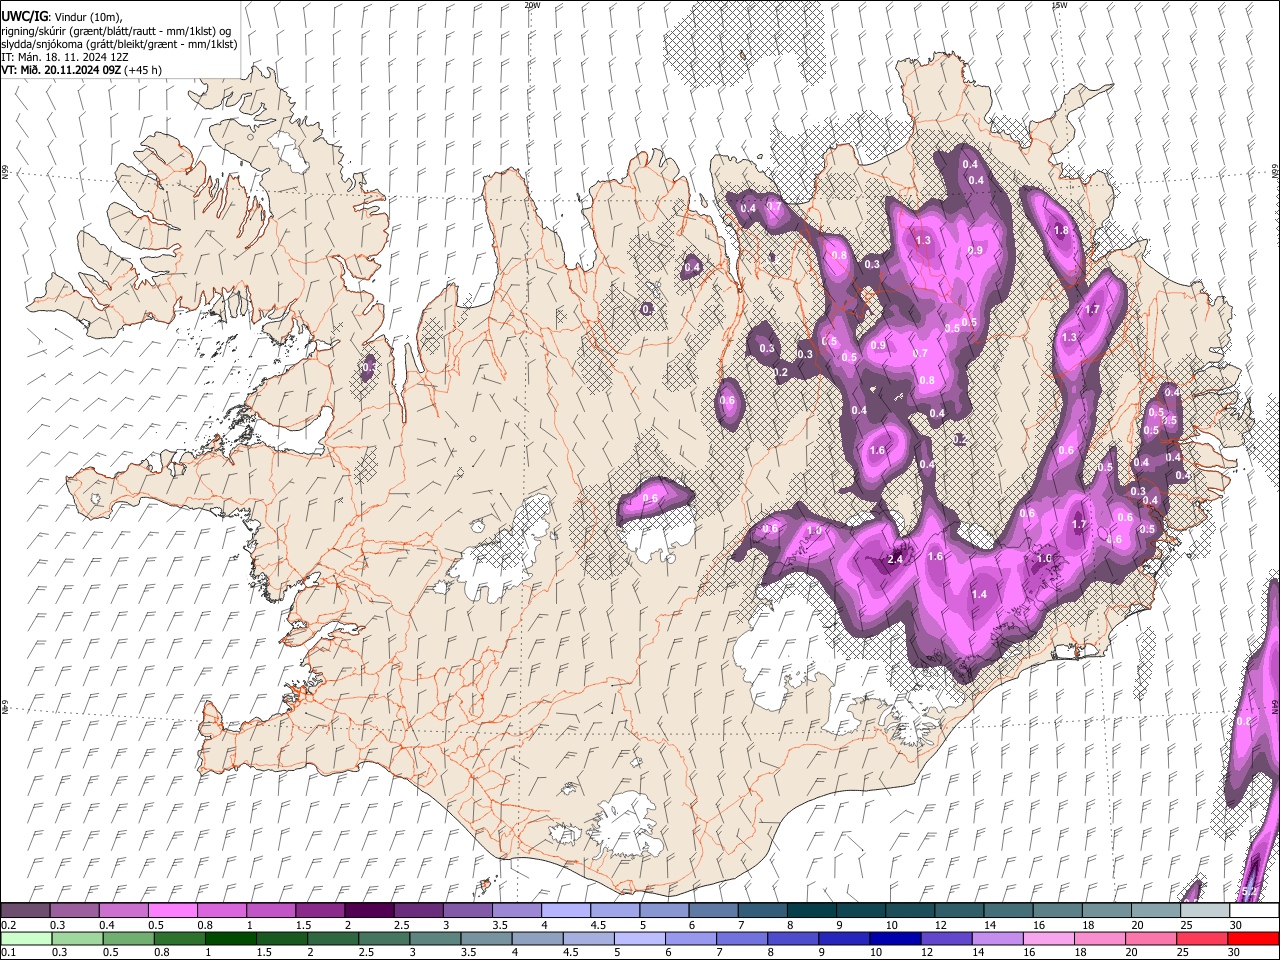Pick the bottom-row violet swatch labeled 12
1280x960 pixels.
946,938
